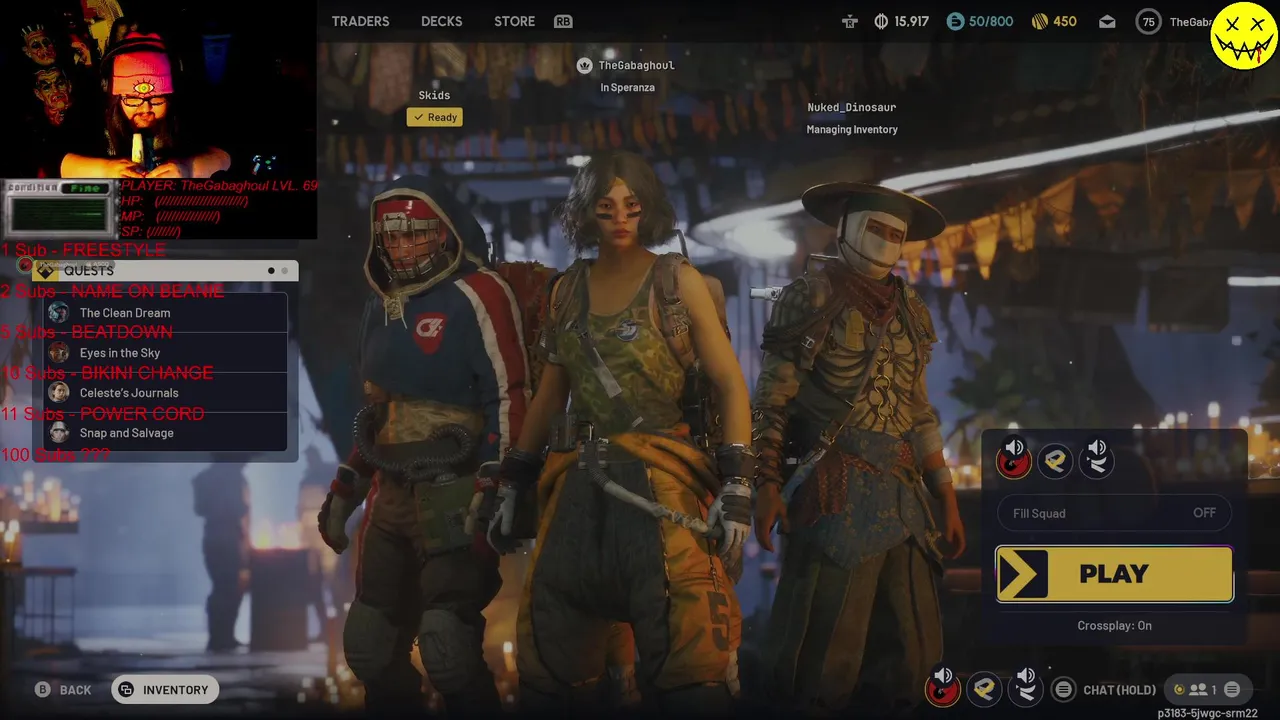Screen dimensions: 1280x720
Task: Open Eyes in the Sky quest
Action: click(166, 353)
